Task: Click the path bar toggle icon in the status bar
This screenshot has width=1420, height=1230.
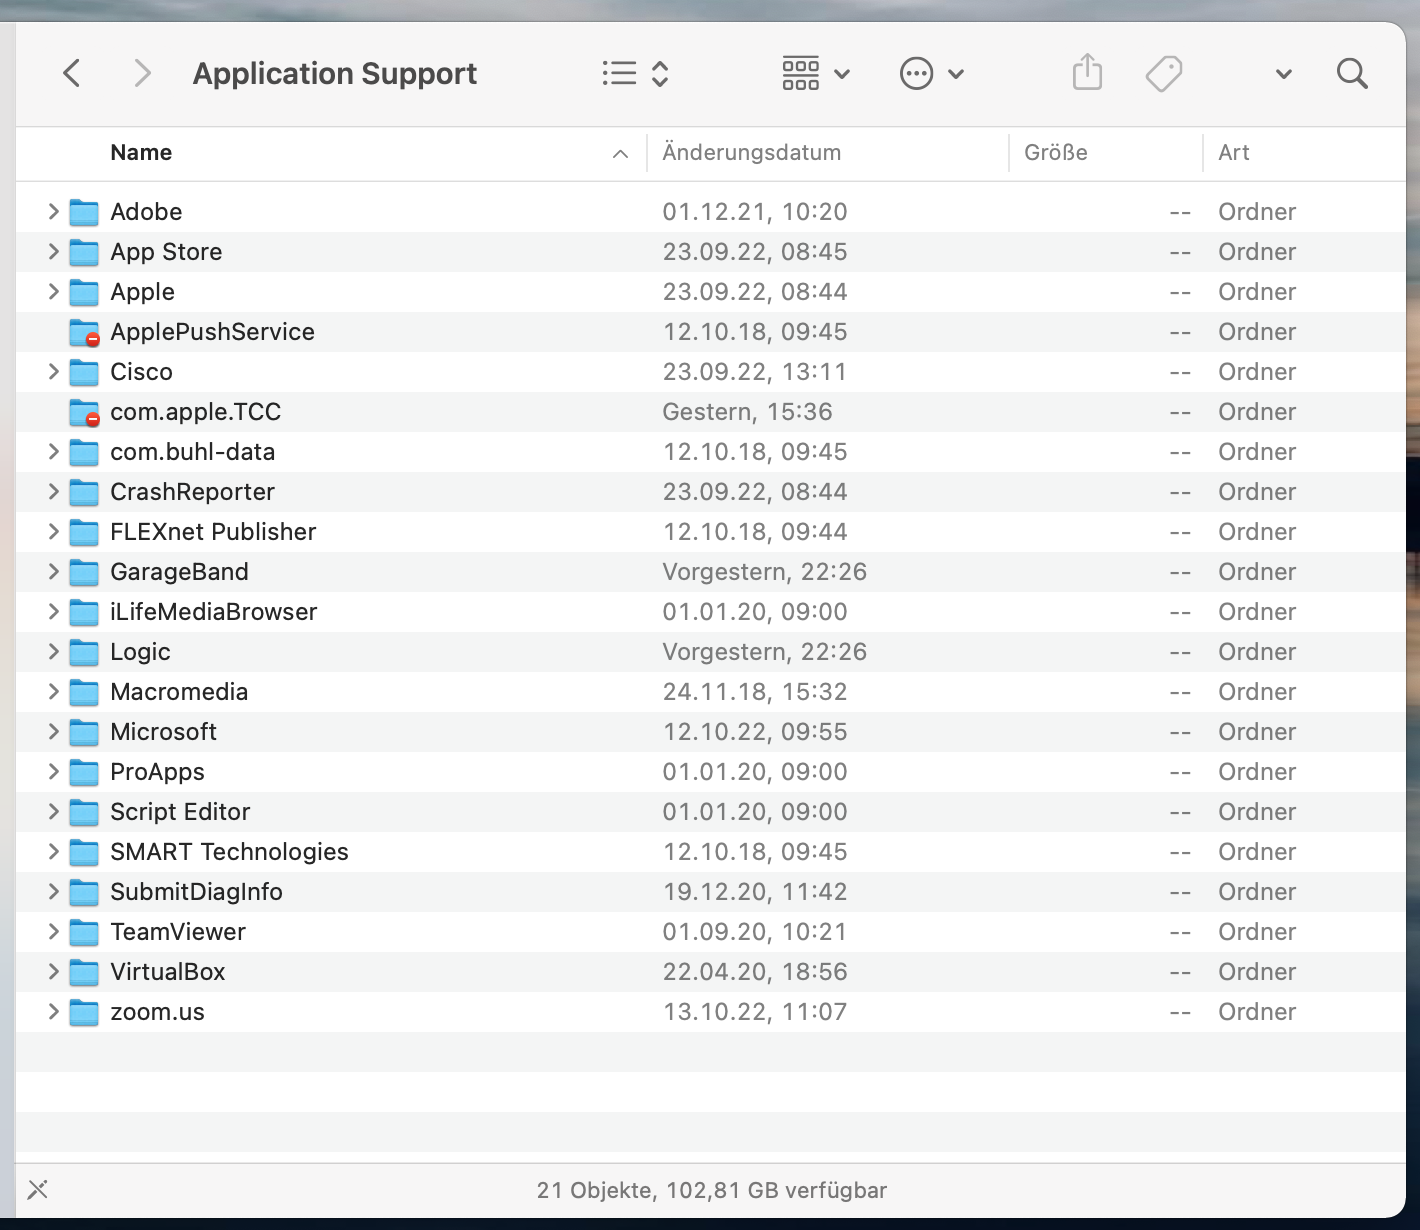Action: (38, 1189)
